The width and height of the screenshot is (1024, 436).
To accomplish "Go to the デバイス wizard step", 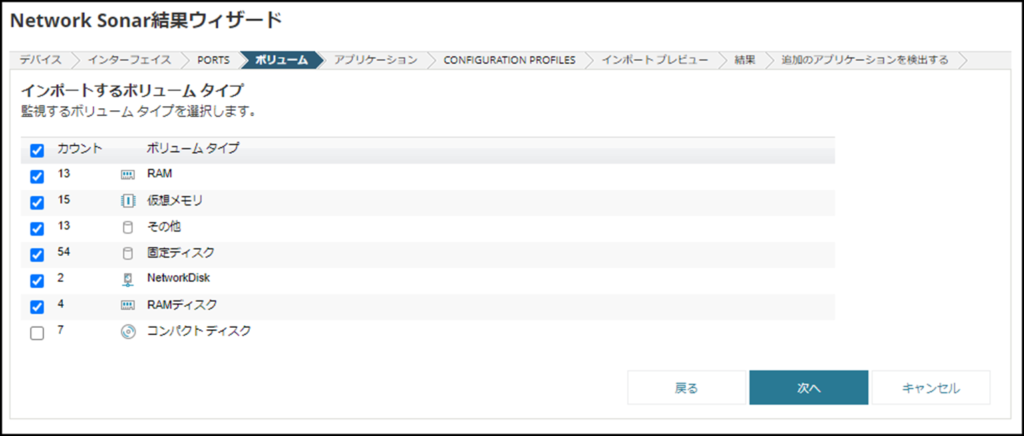I will click(40, 60).
